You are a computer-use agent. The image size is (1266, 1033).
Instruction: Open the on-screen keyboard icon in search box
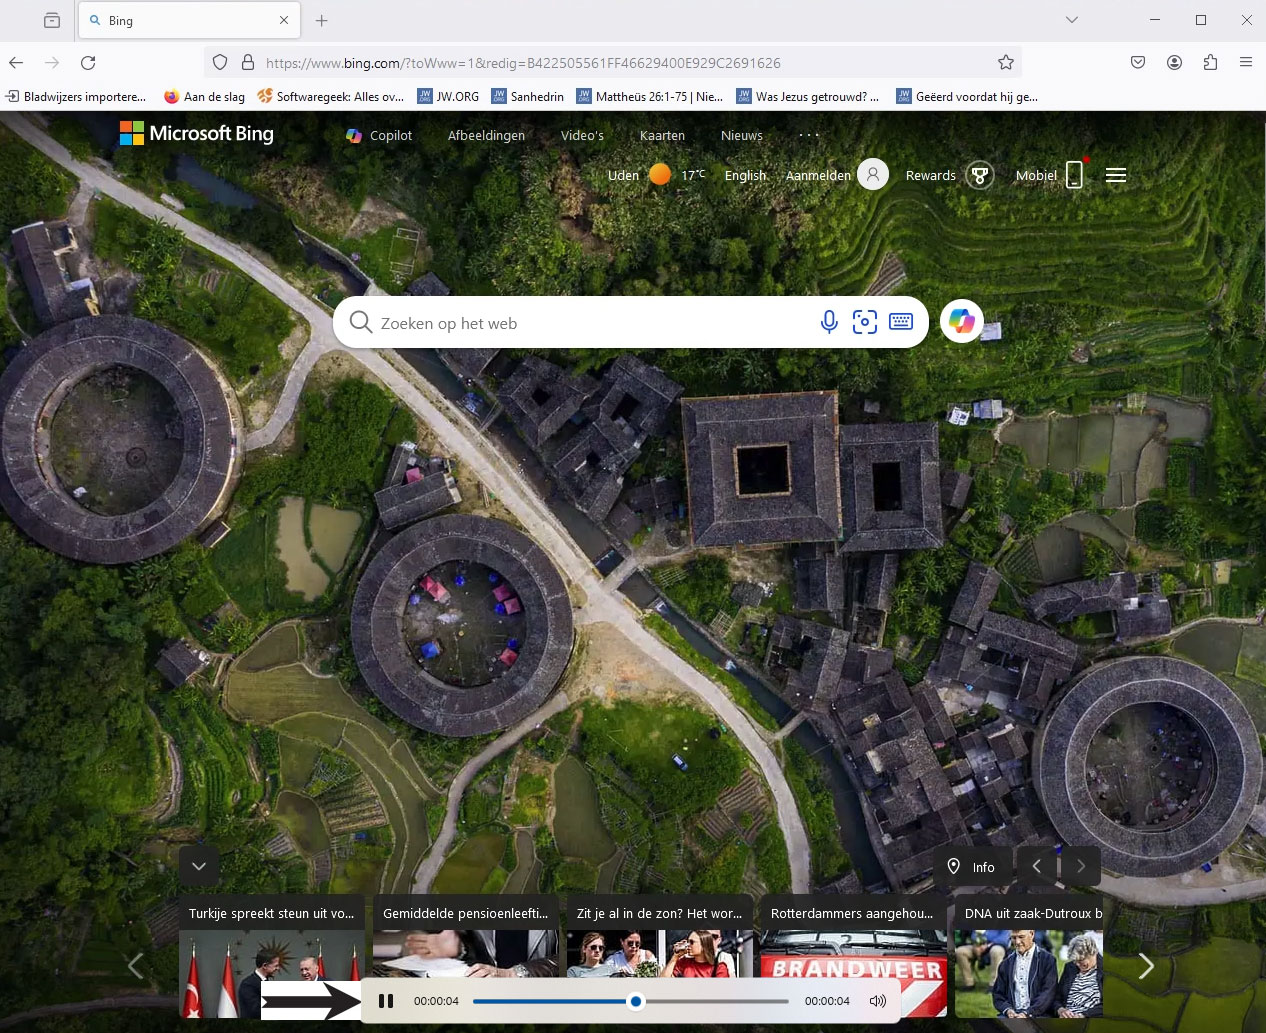901,322
